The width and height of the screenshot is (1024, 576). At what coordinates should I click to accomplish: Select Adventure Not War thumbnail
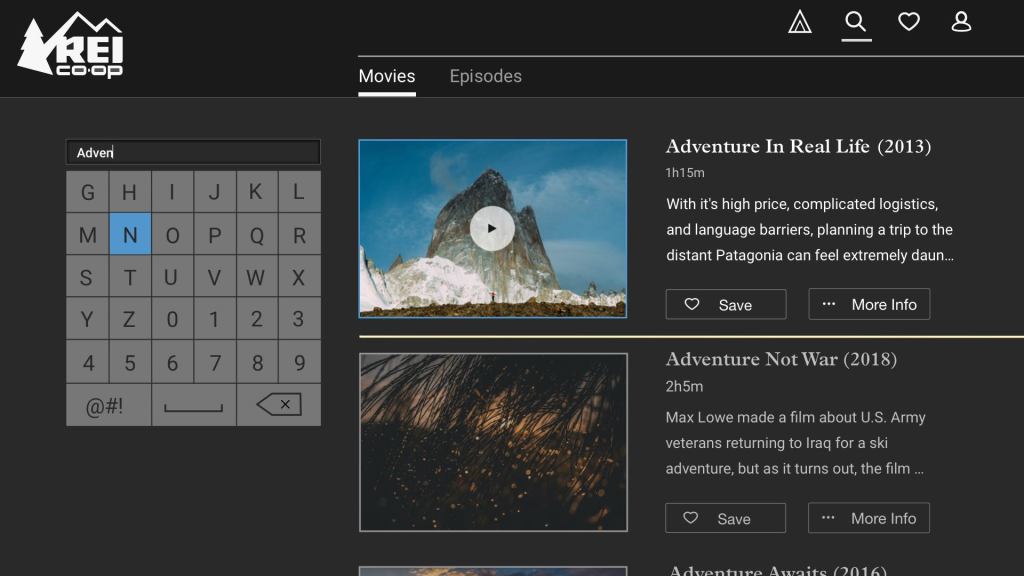coord(493,442)
